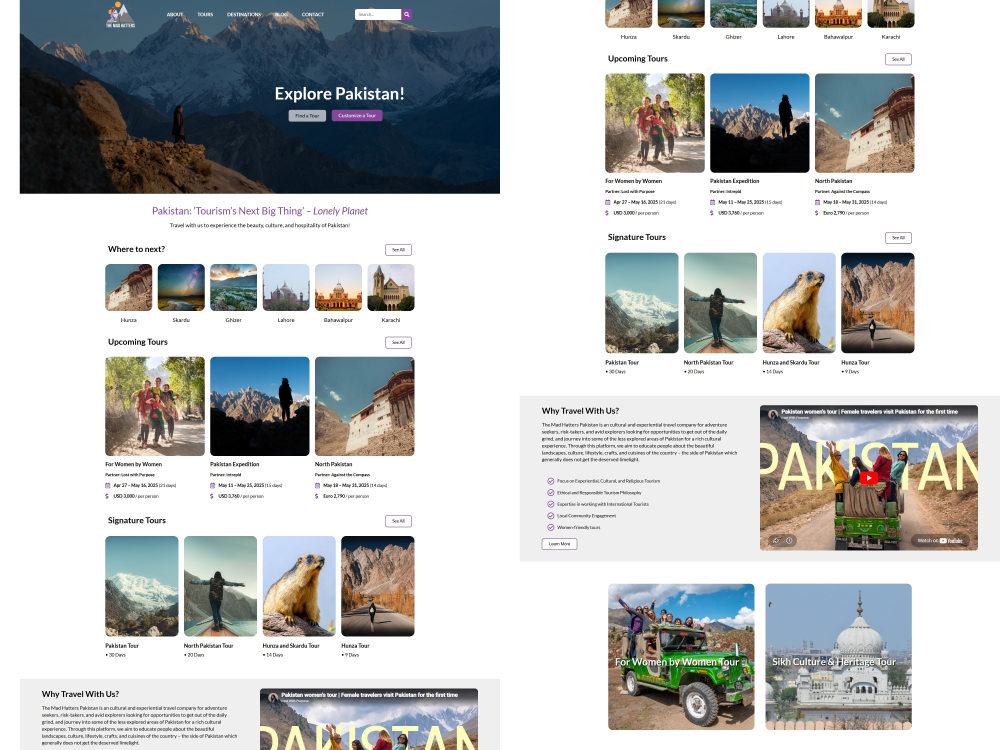
Task: Select Lahore destination thumbnail in left mockup
Action: [286, 288]
